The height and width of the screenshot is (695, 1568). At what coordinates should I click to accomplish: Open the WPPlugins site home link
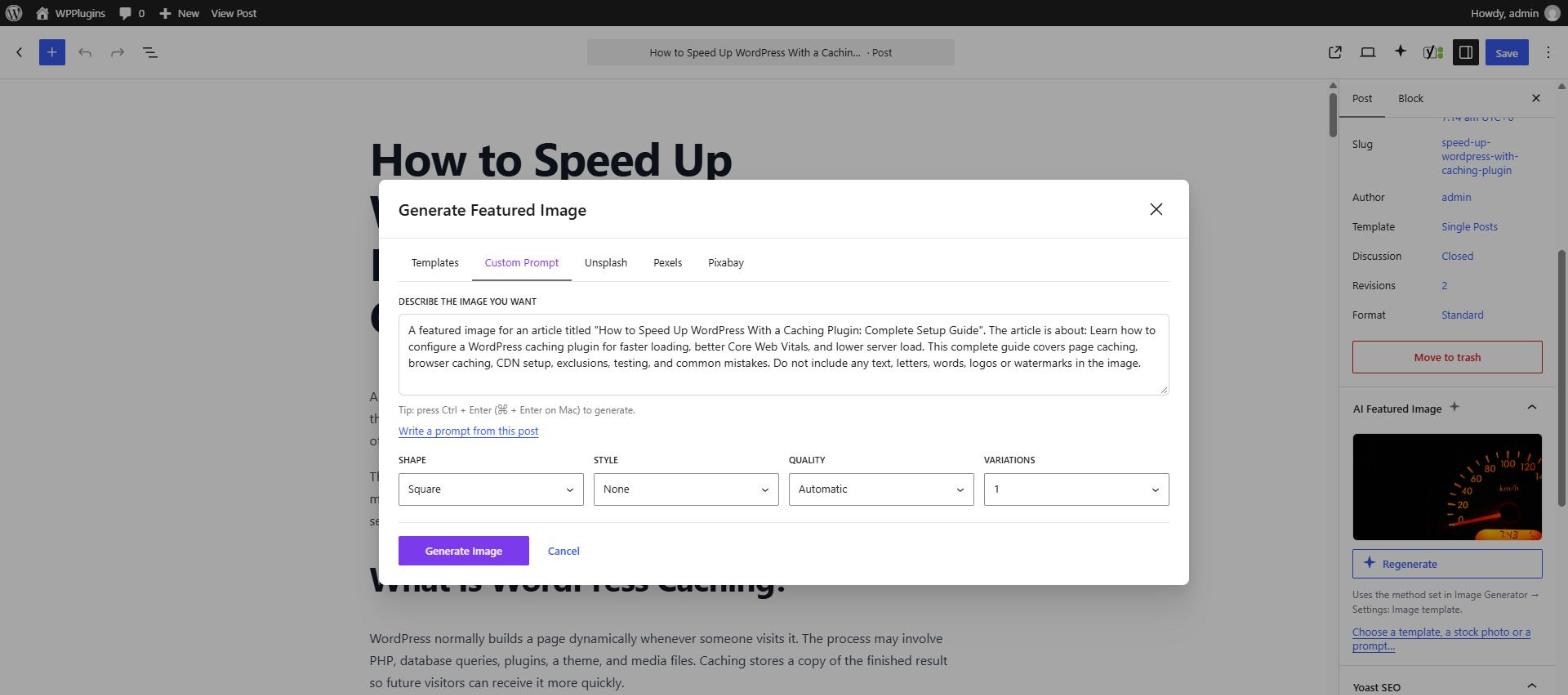point(70,13)
